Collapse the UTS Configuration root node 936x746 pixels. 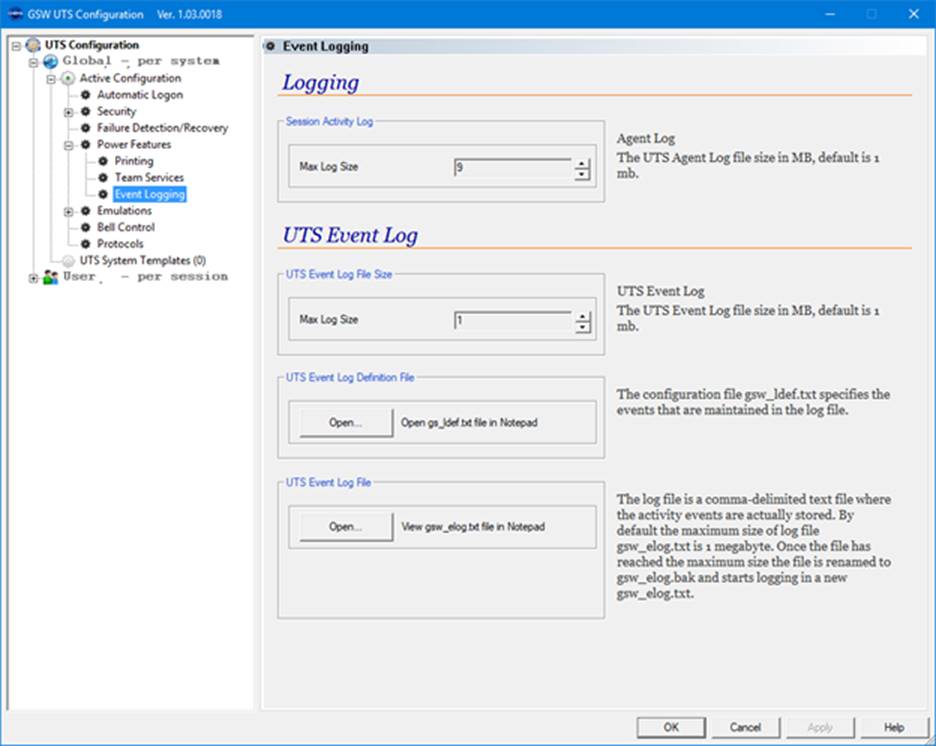(16, 45)
